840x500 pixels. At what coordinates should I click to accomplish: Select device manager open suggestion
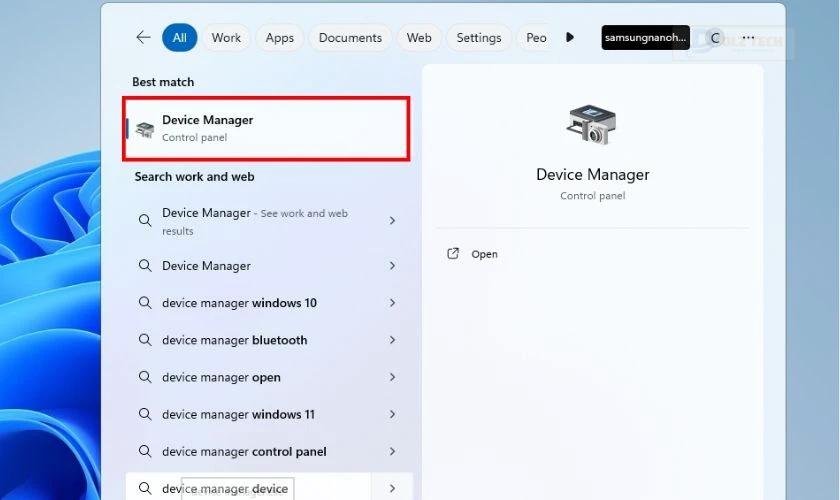[x=221, y=377]
